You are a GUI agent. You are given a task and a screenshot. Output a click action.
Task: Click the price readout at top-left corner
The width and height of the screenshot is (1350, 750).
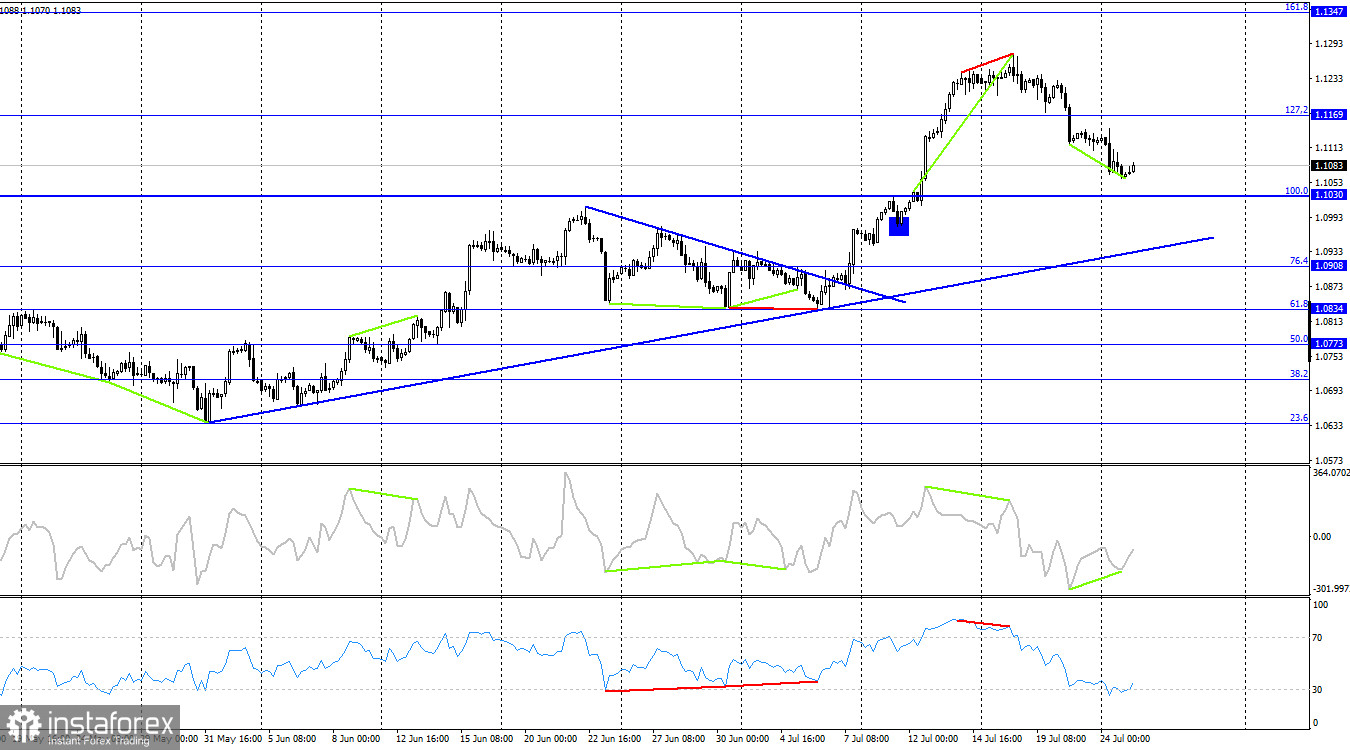point(41,10)
